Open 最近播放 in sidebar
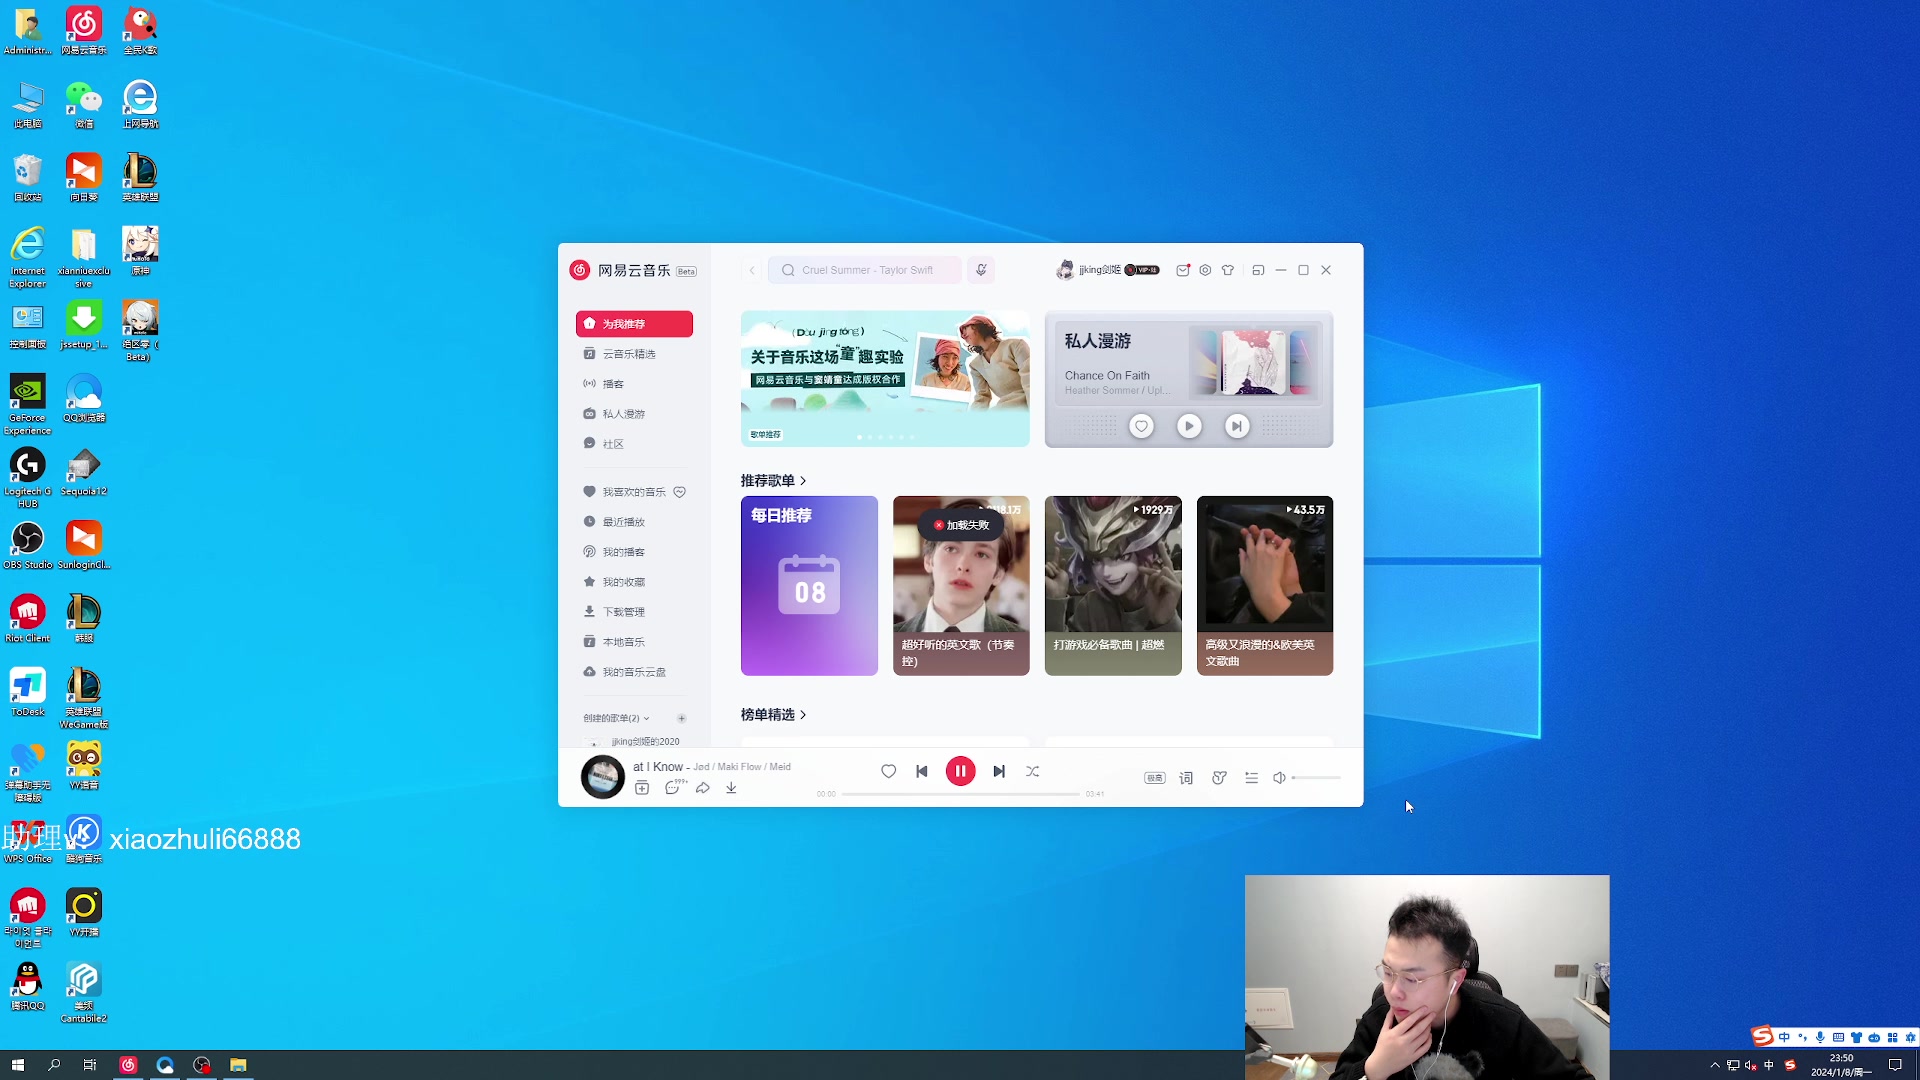 coord(623,522)
